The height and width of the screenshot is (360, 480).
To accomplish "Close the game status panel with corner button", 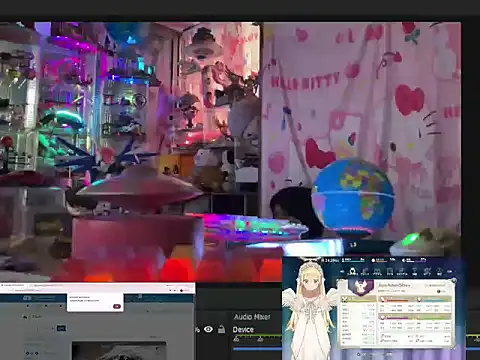I will pyautogui.click(x=453, y=281).
